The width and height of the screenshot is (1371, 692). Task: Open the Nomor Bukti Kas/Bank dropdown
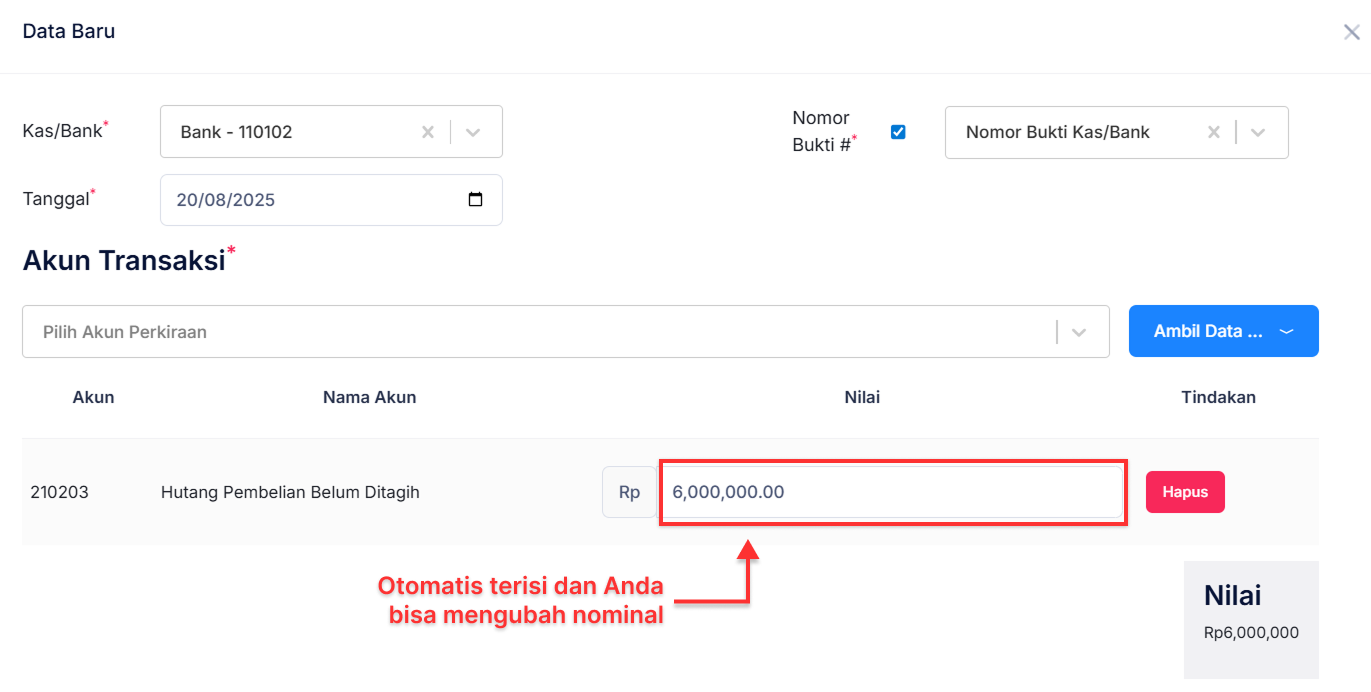(x=1259, y=131)
